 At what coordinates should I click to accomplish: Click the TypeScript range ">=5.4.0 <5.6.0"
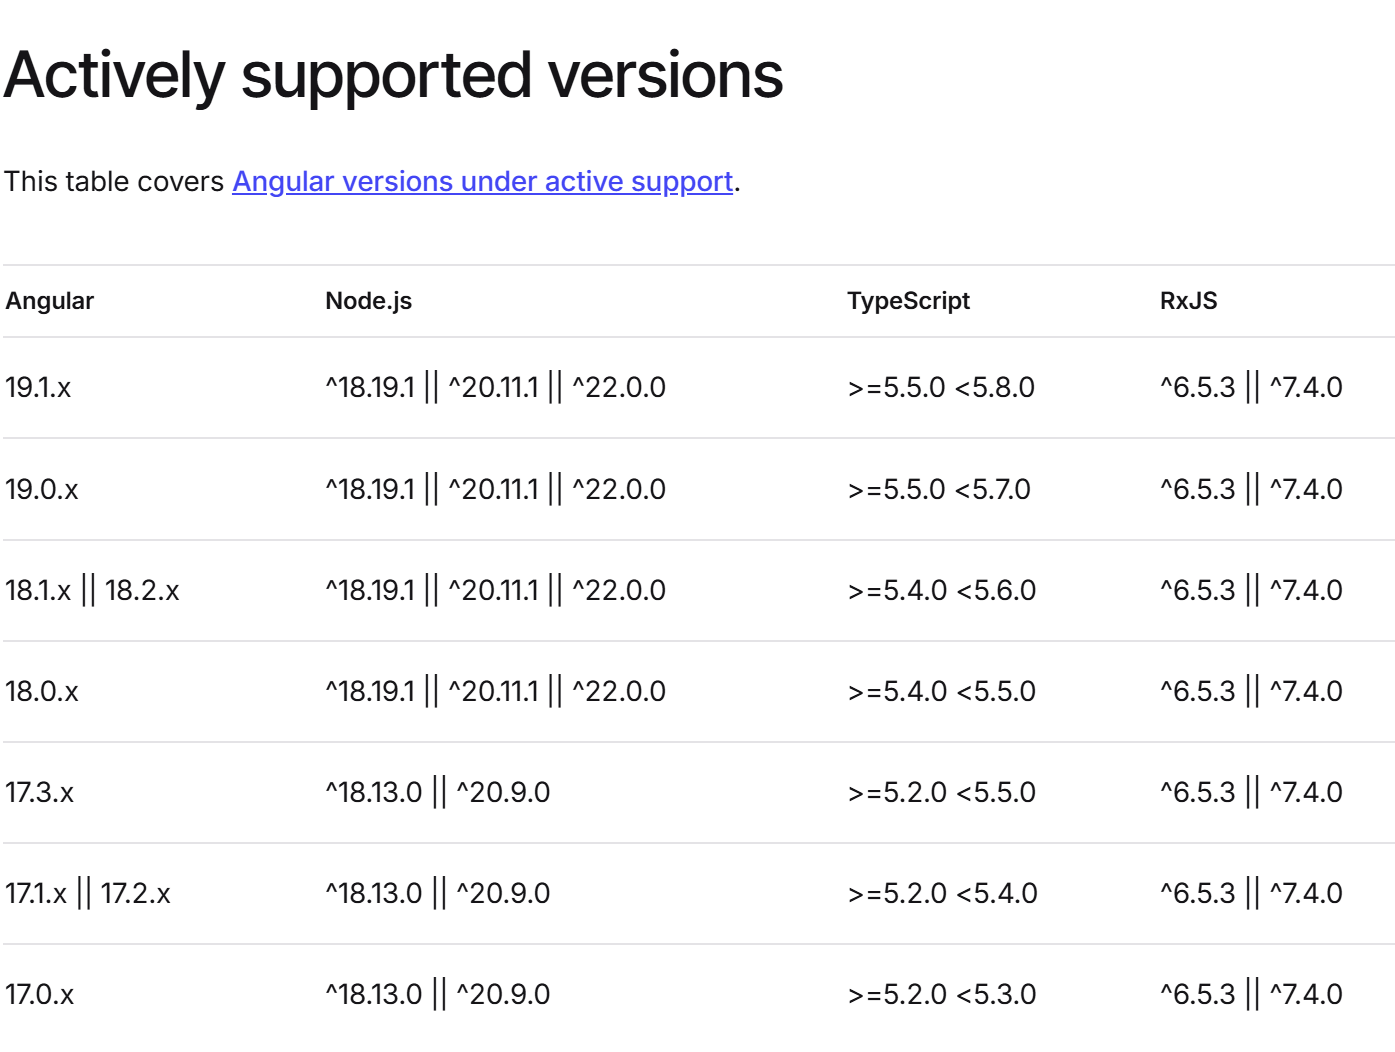[942, 591]
